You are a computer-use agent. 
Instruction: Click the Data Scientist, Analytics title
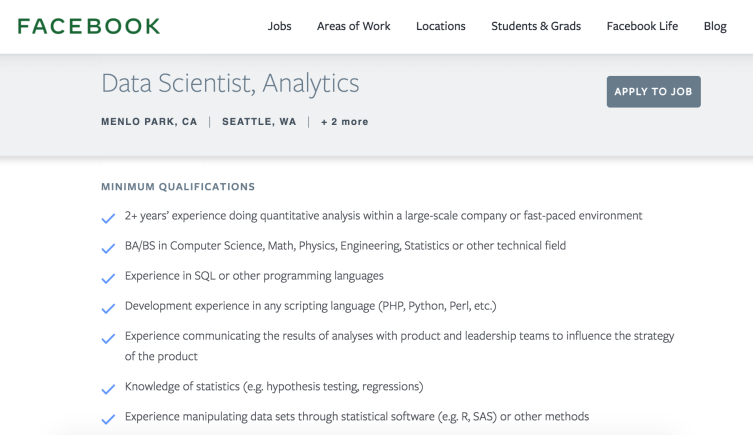[230, 84]
